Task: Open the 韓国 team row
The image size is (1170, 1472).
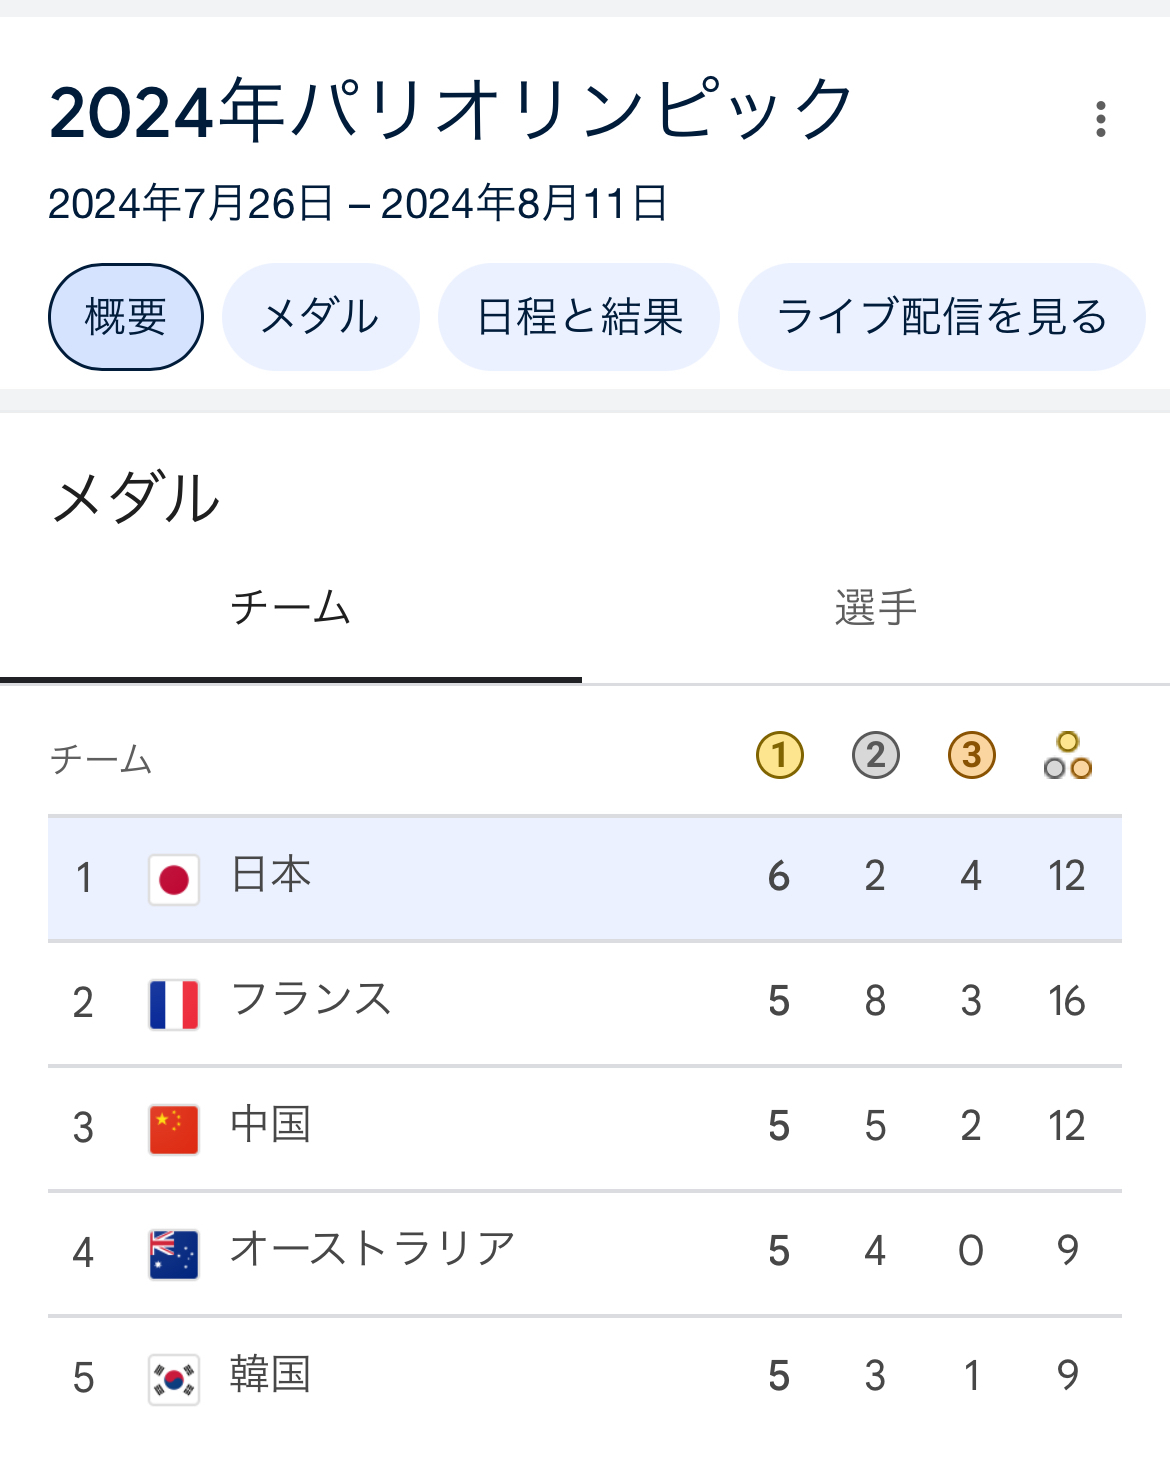Action: click(x=585, y=1379)
